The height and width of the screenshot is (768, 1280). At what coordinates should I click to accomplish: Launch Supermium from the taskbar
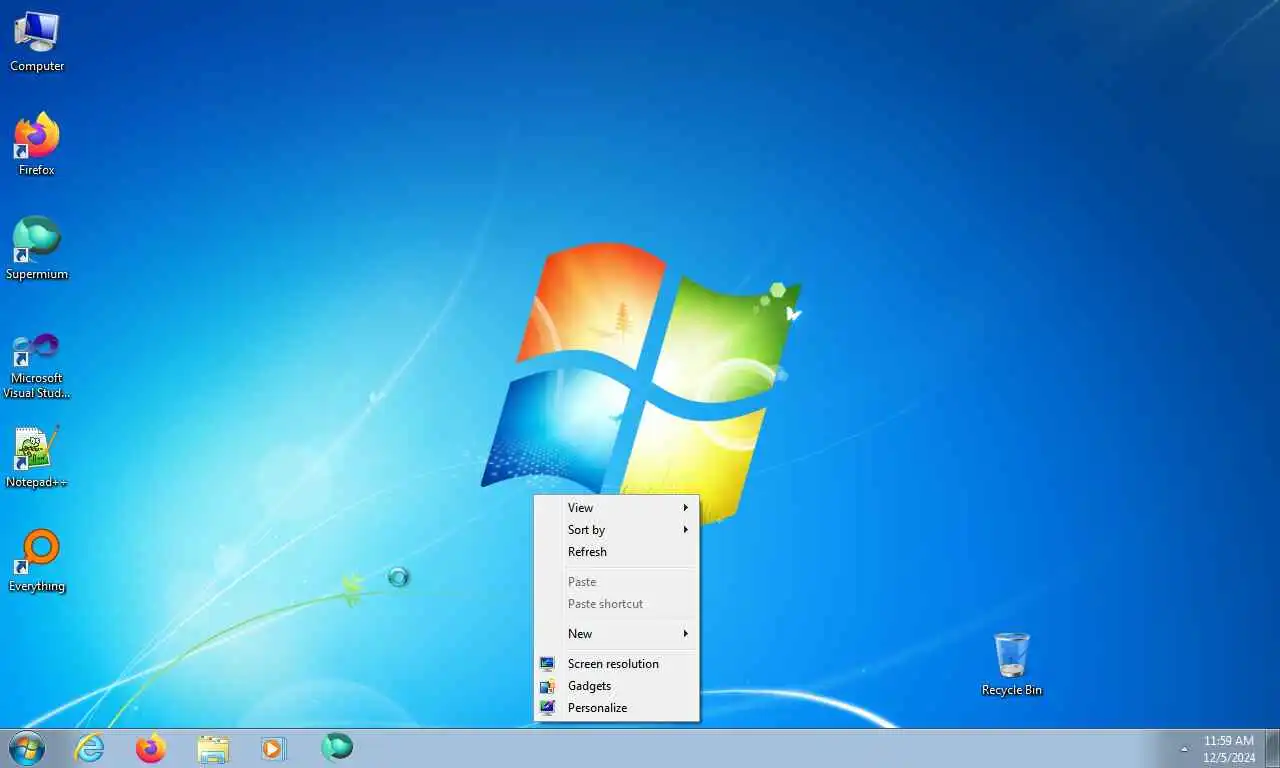[x=337, y=748]
